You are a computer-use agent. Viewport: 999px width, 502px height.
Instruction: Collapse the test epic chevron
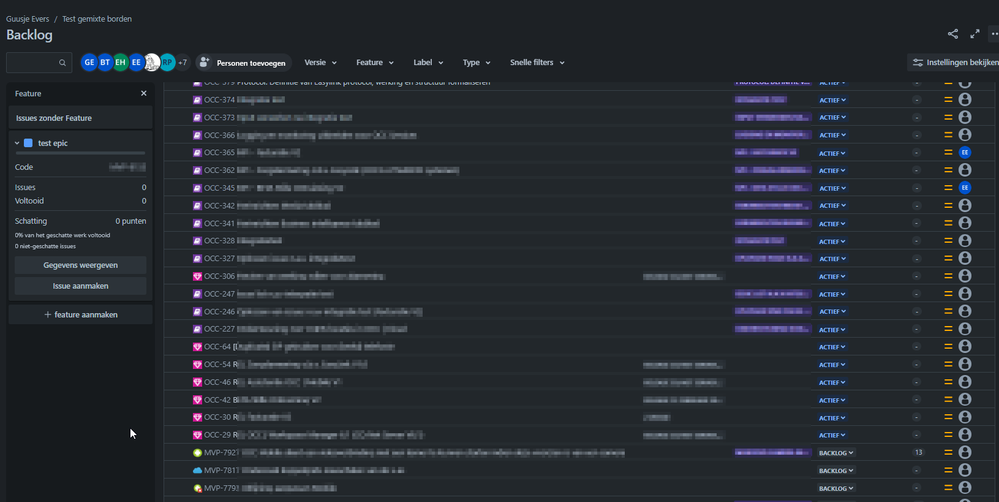pyautogui.click(x=17, y=143)
